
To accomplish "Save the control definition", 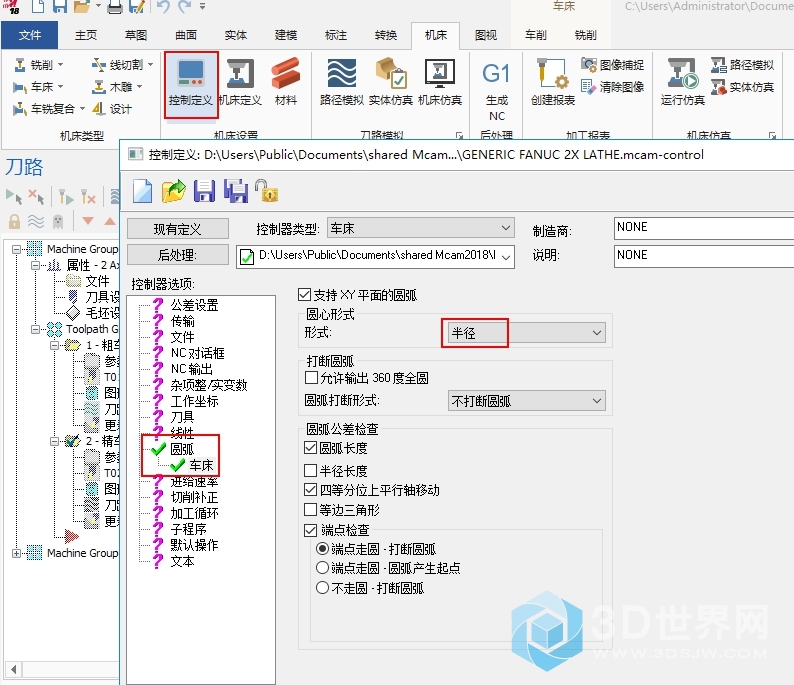I will (x=205, y=191).
